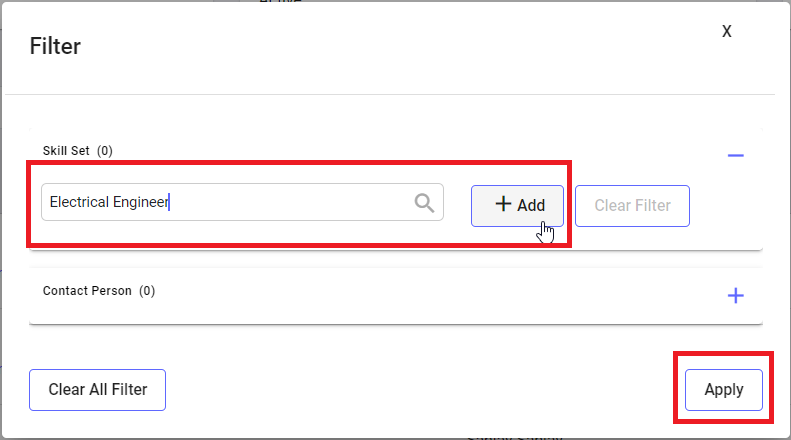This screenshot has width=791, height=440.
Task: Click the Skill Set (0) count indicator
Action: click(105, 151)
